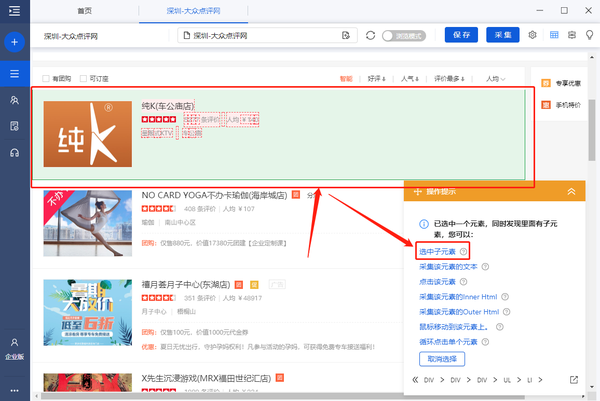Image resolution: width=600 pixels, height=401 pixels.
Task: Choose 采集该元素的Inner Html option
Action: coord(458,297)
